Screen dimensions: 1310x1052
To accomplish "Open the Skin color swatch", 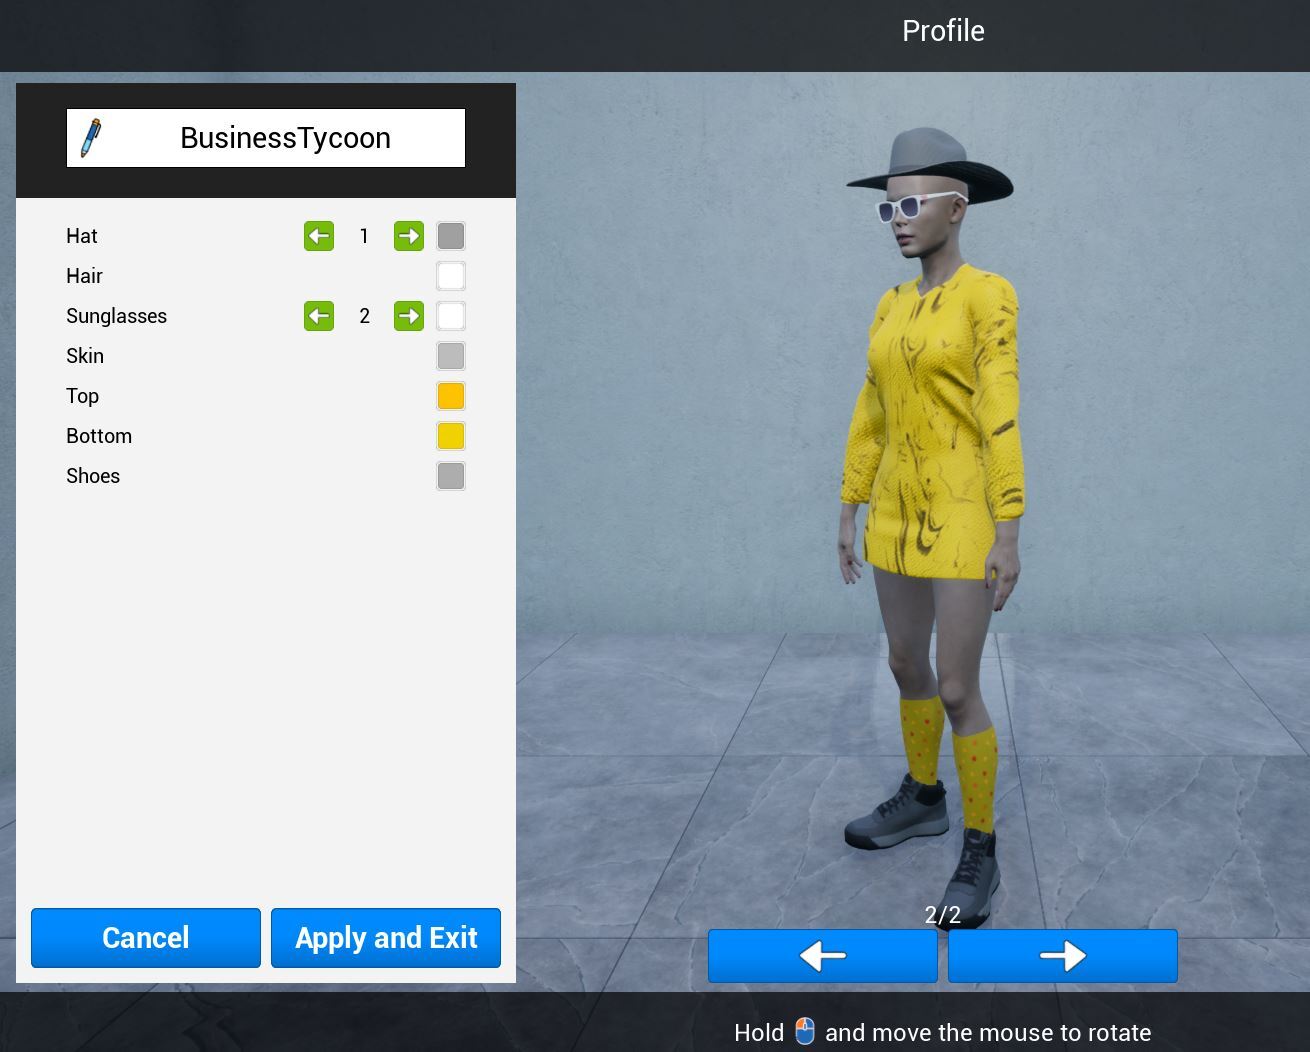I will (x=451, y=356).
